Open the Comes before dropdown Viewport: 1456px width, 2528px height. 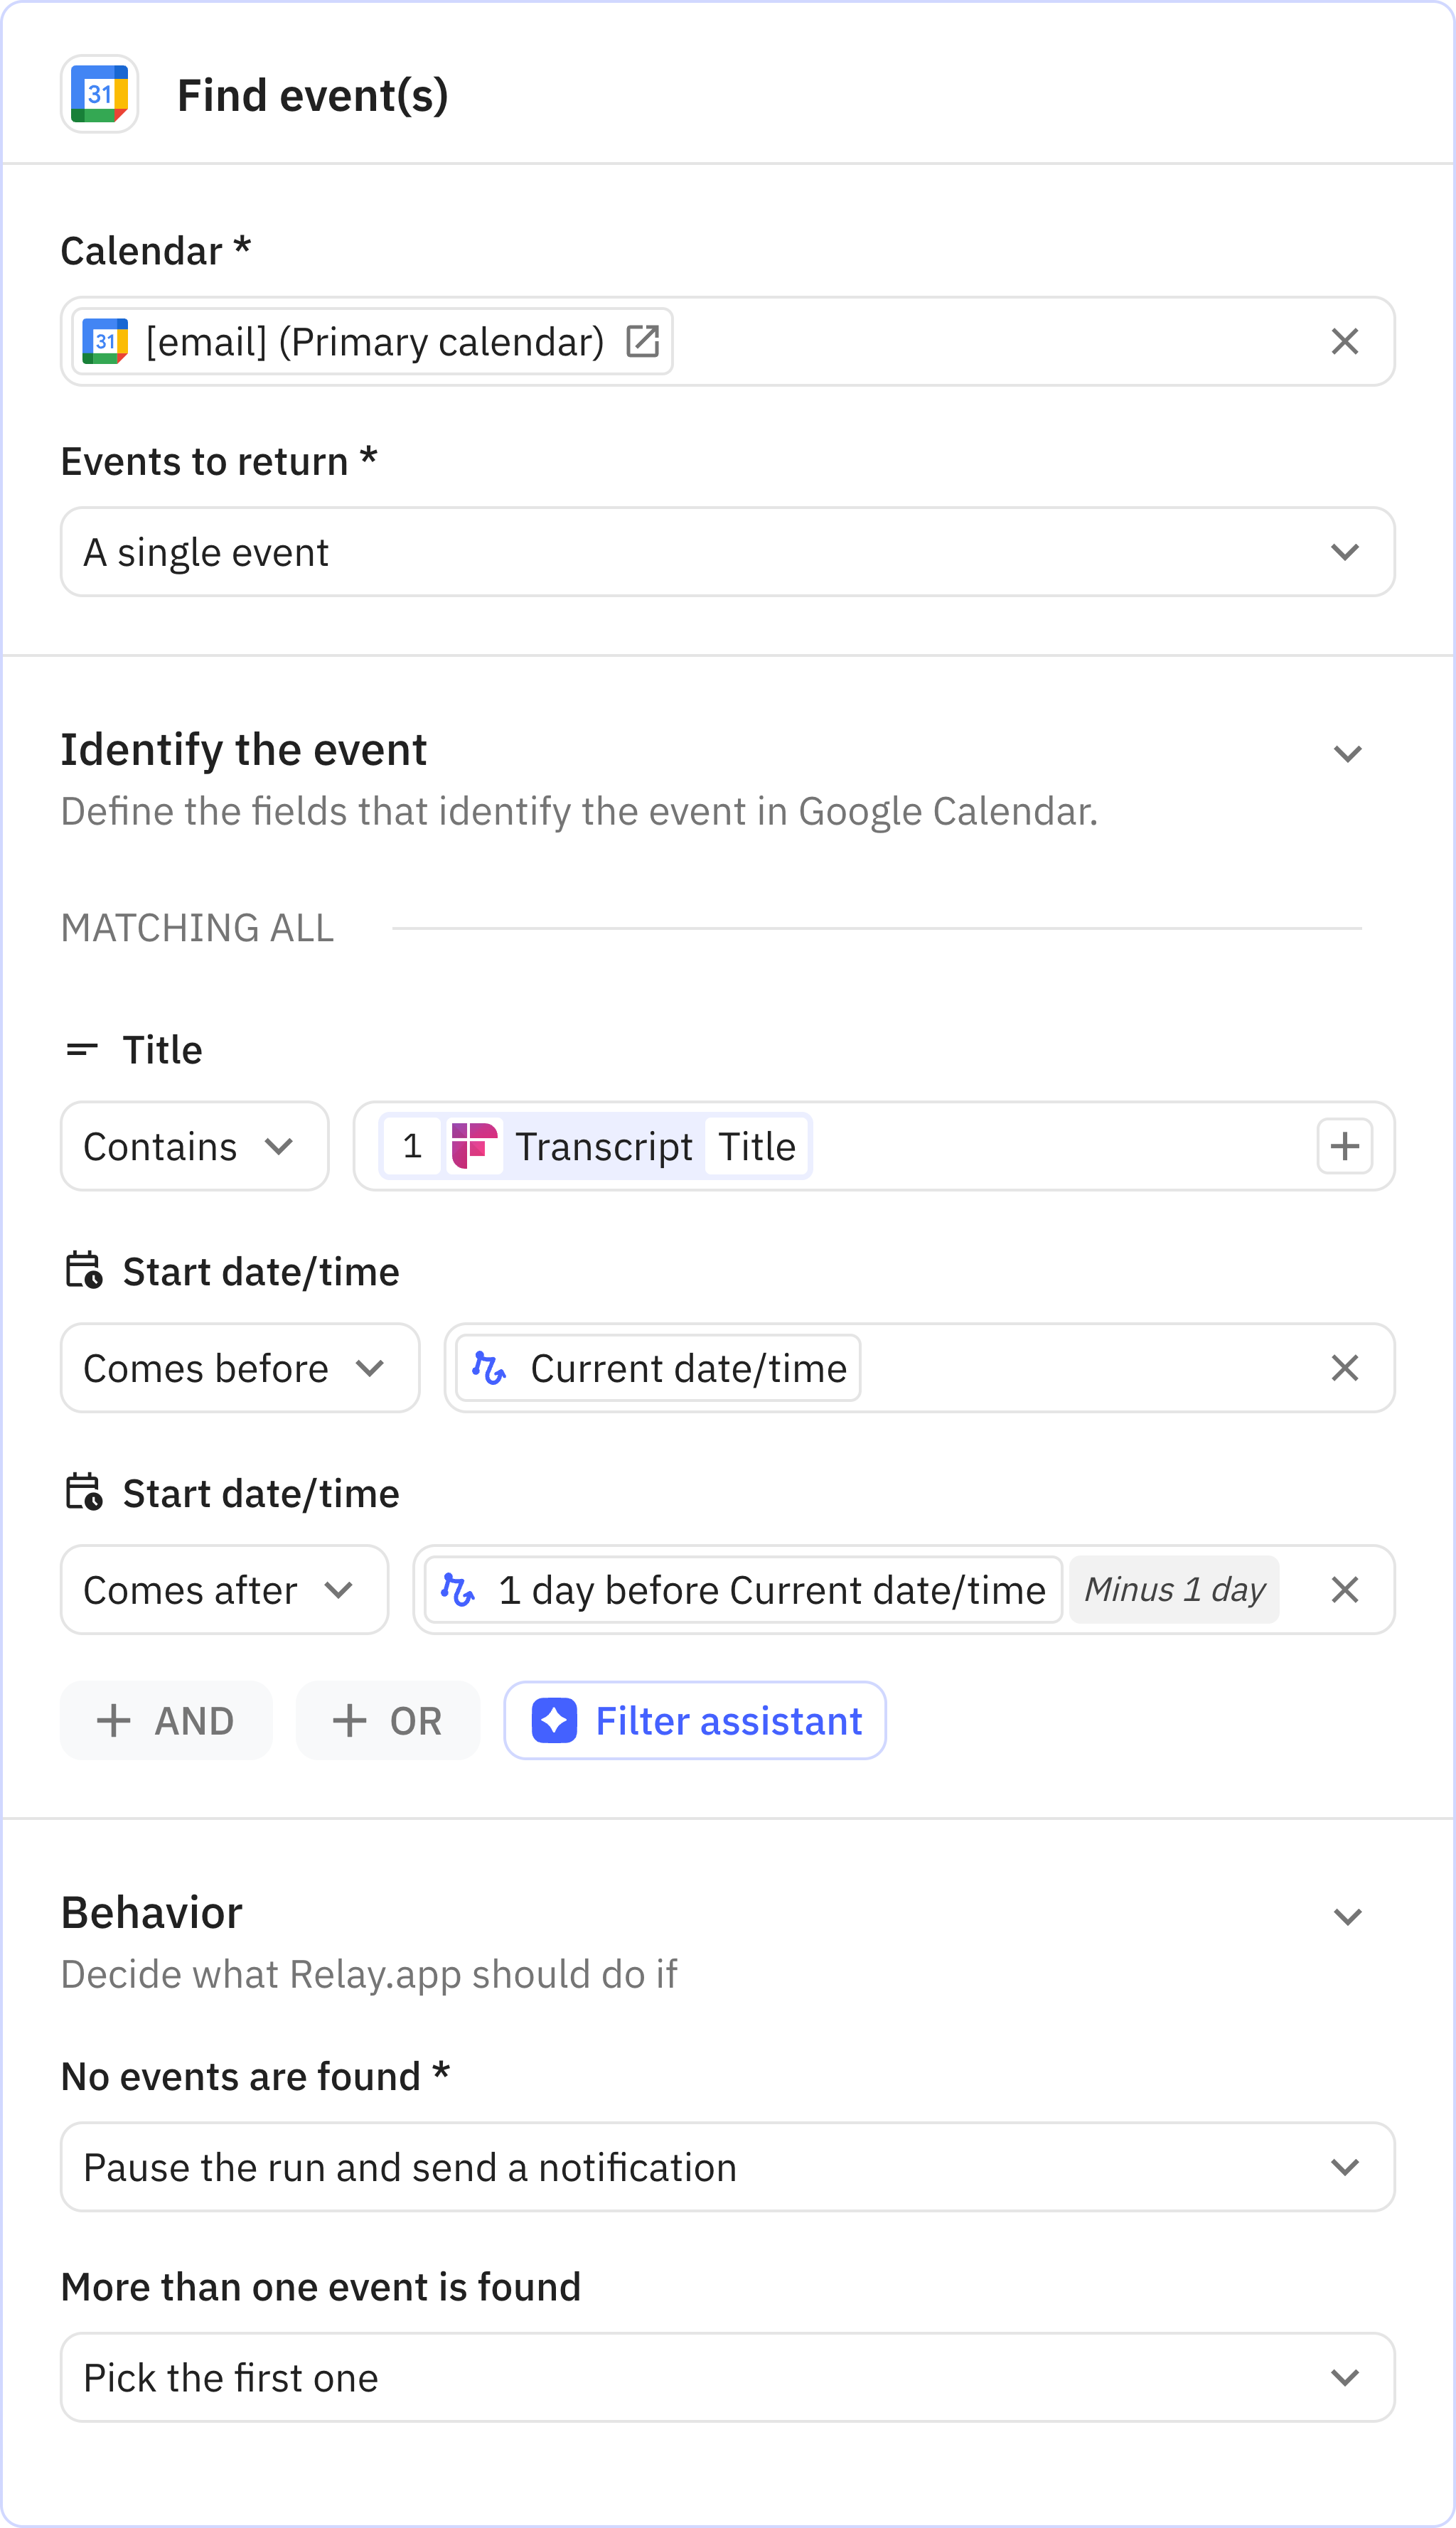(x=239, y=1367)
